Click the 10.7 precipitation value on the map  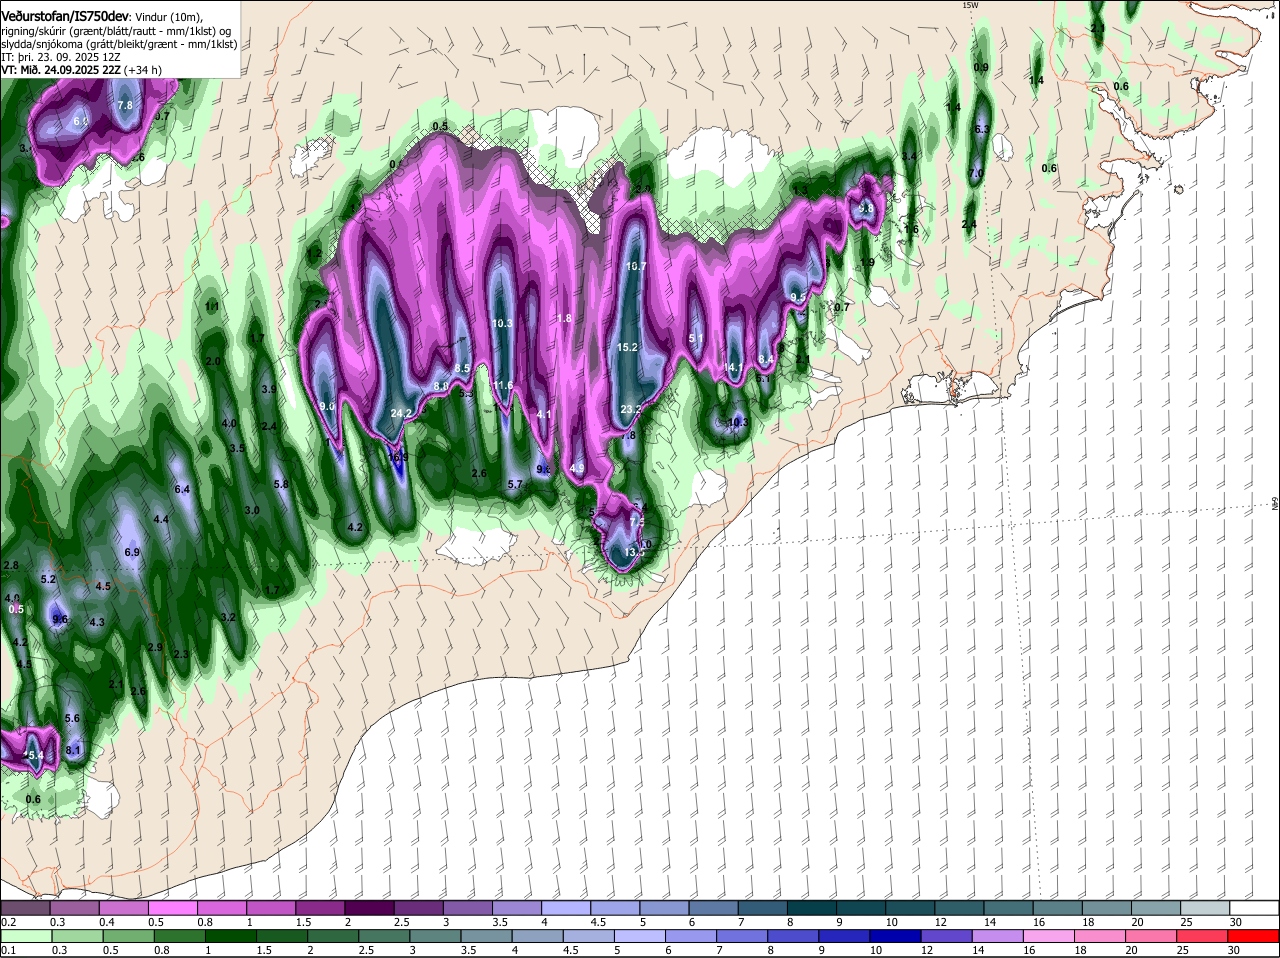(636, 266)
